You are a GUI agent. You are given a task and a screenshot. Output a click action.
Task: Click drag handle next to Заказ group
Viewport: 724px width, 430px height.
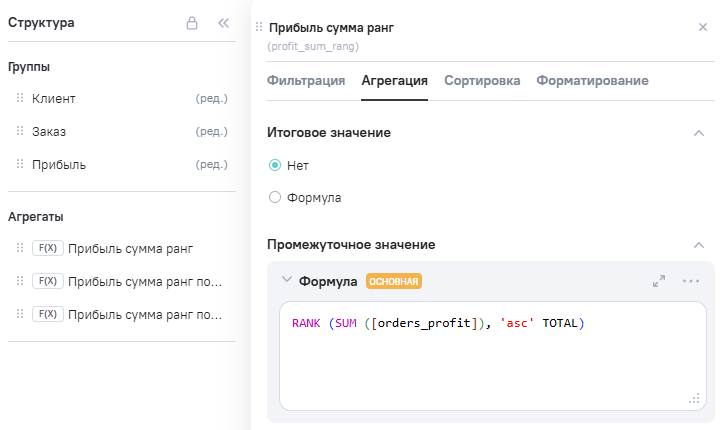pos(20,132)
